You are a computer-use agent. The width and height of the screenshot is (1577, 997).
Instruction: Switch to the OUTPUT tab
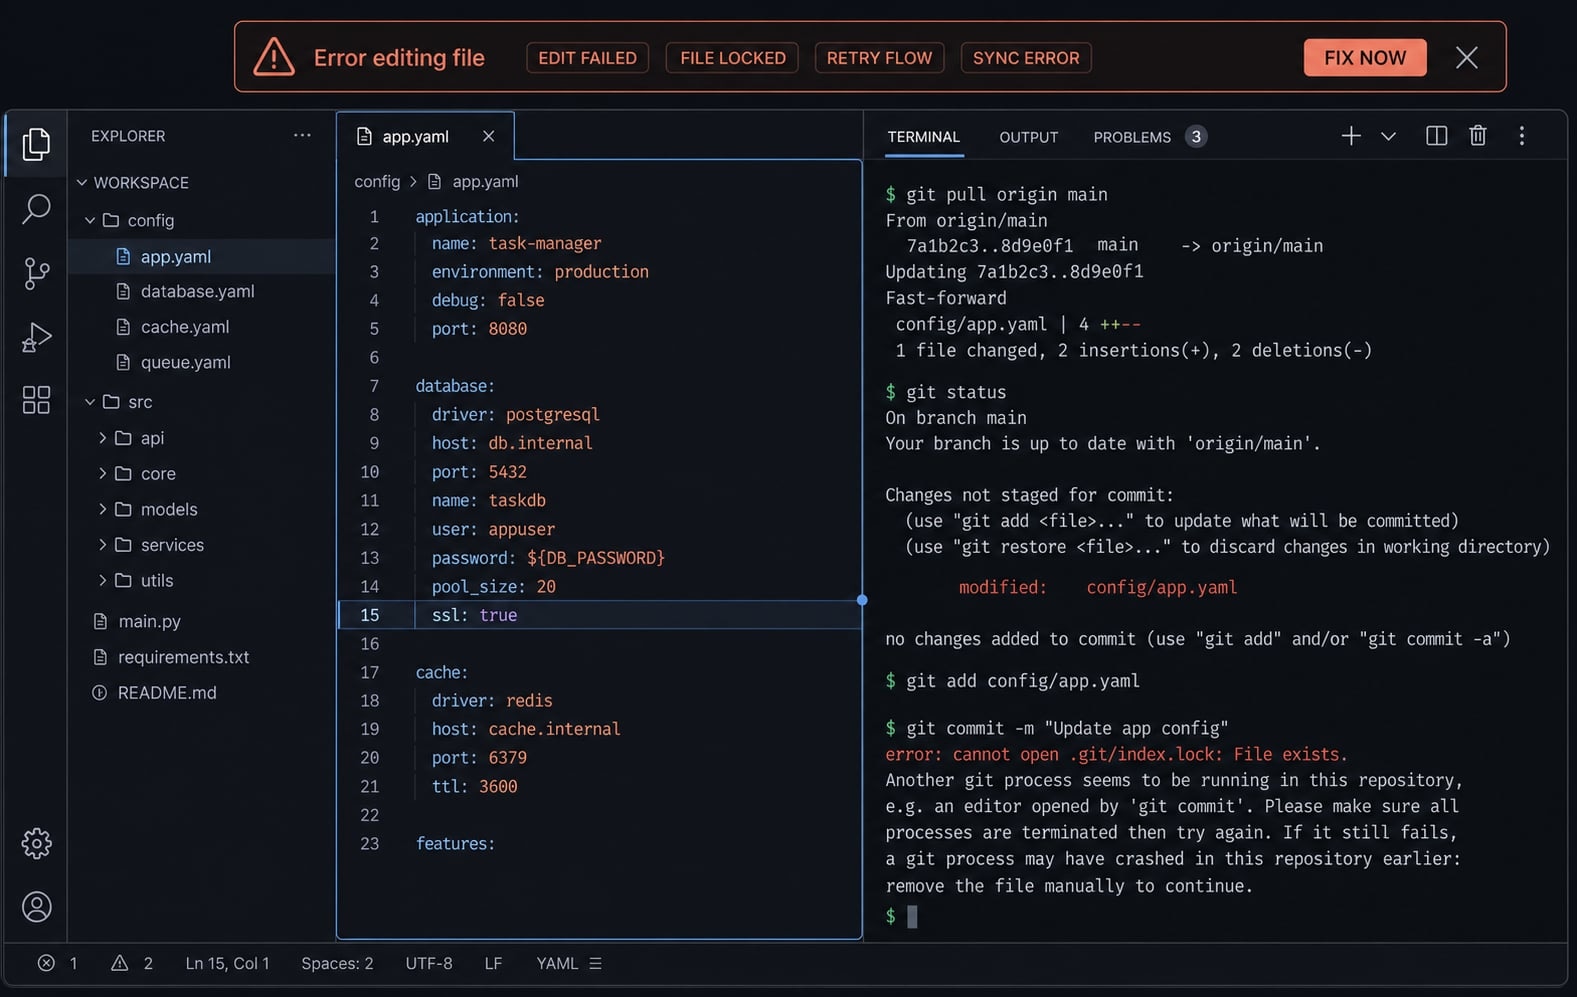click(1028, 137)
